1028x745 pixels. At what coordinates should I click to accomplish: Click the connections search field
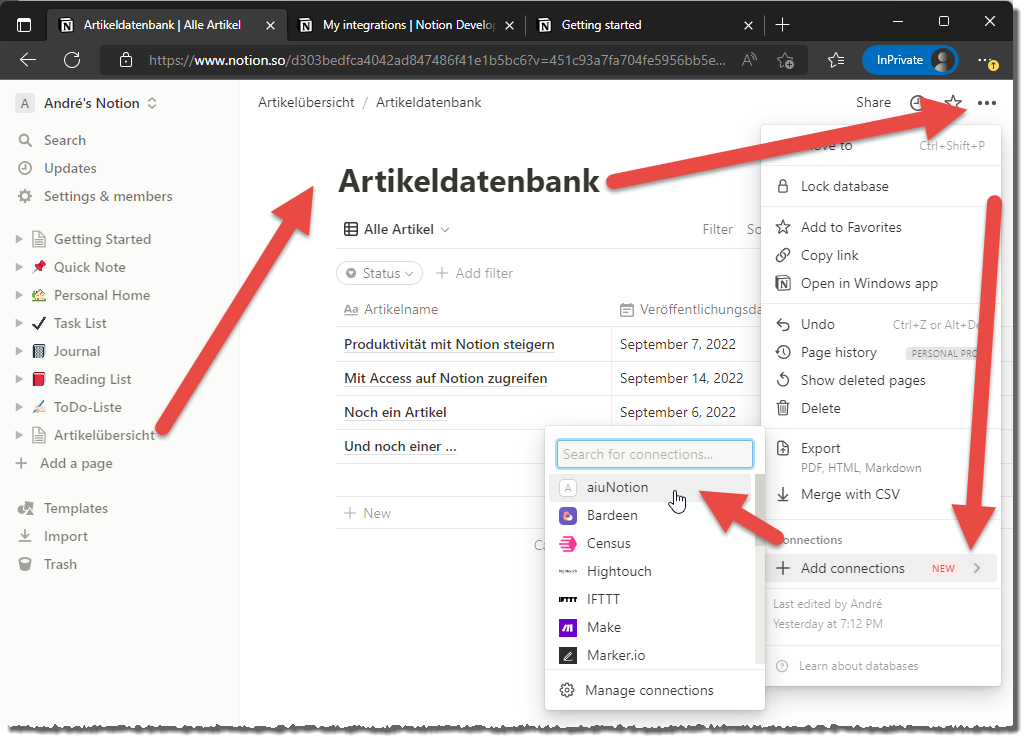tap(654, 453)
